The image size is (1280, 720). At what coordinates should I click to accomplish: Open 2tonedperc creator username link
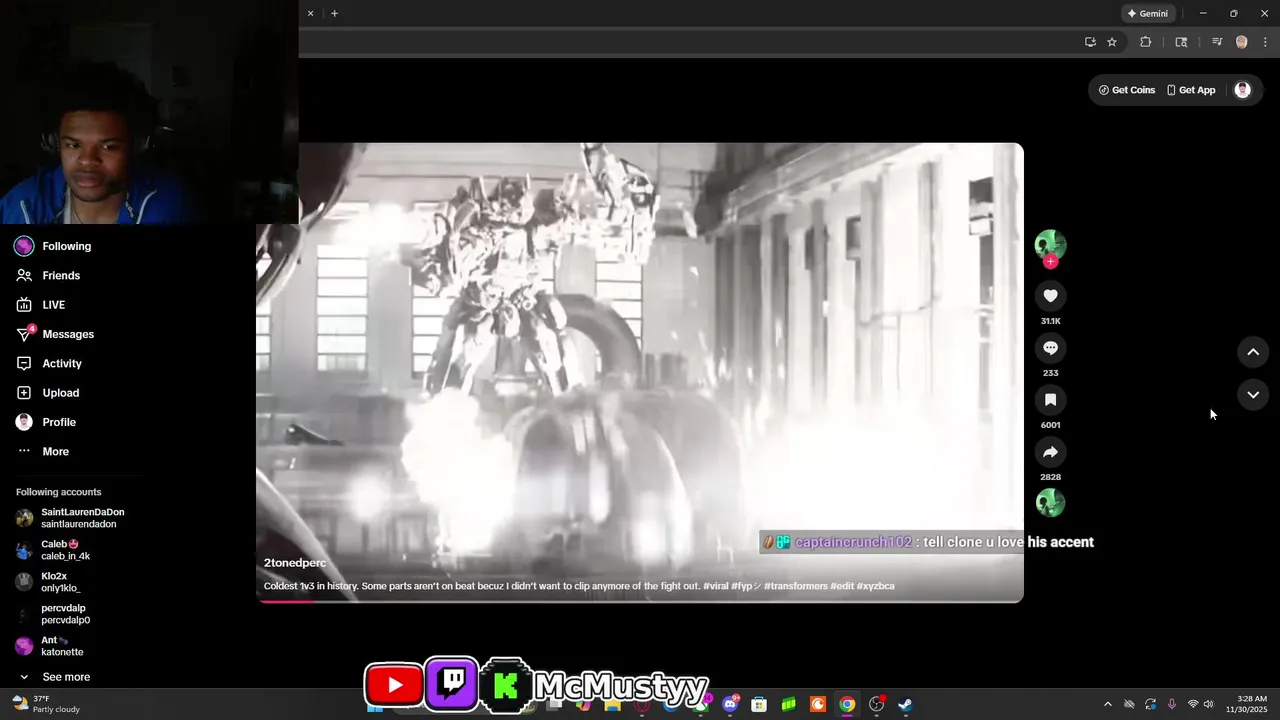[295, 563]
